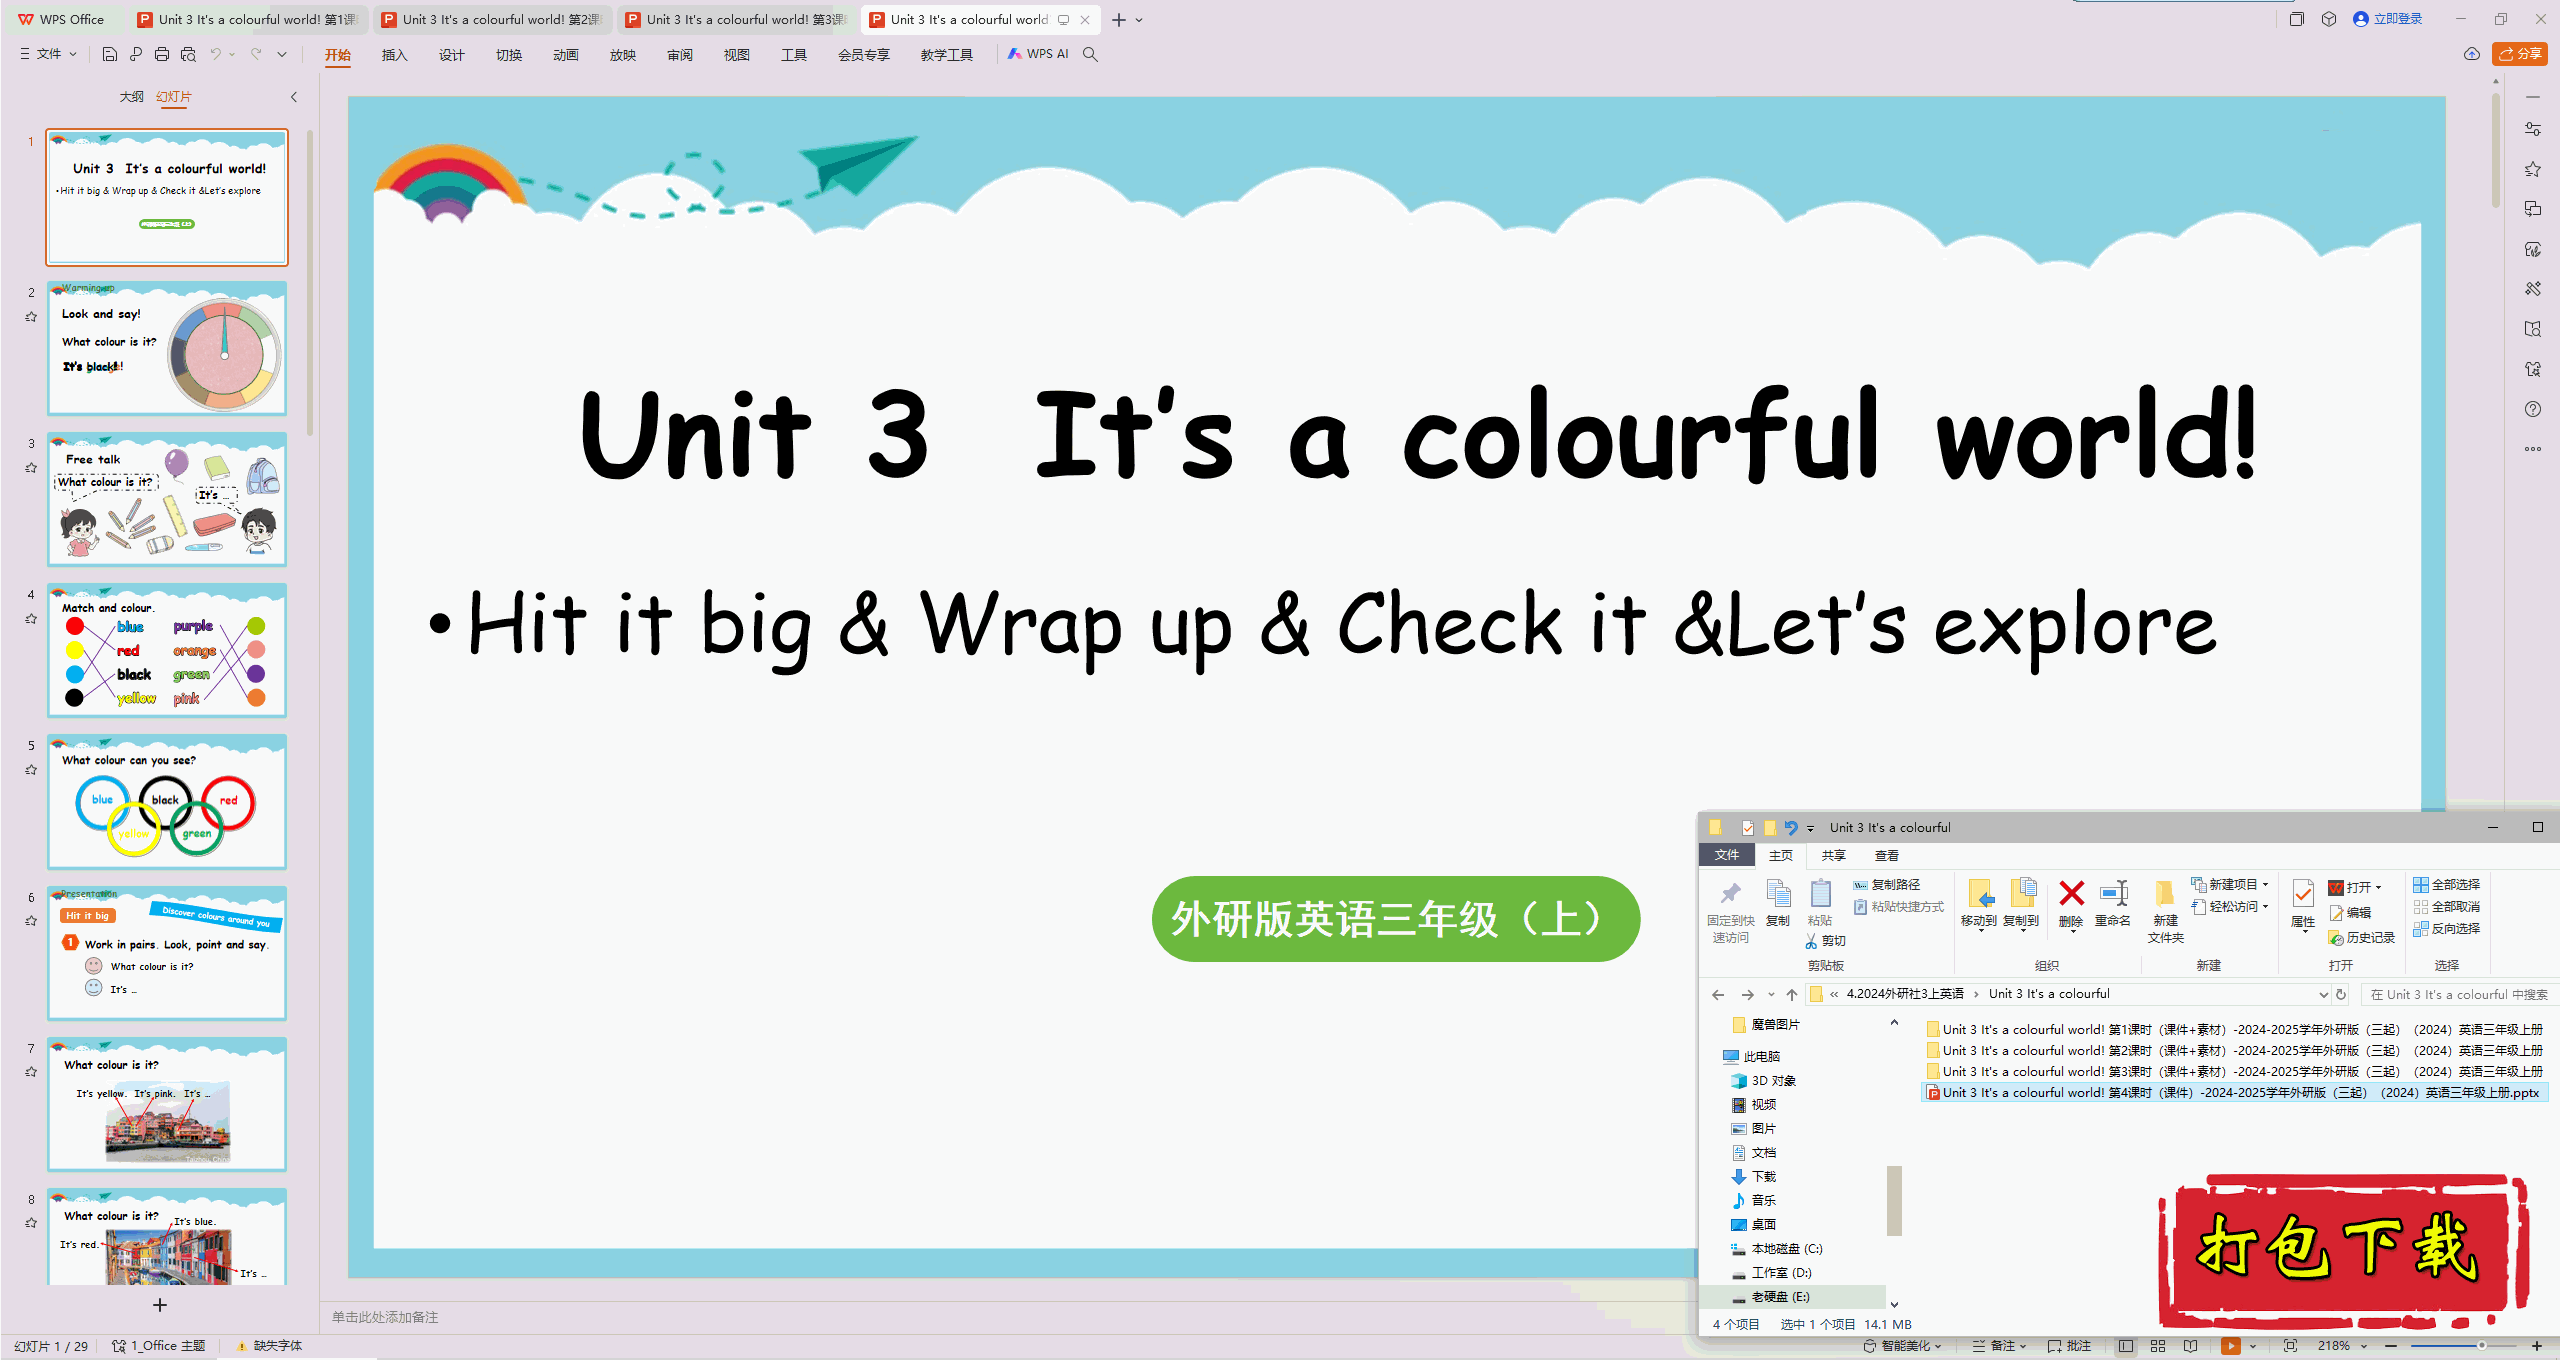The width and height of the screenshot is (2560, 1360).
Task: Open 轻松访问 dropdown in Explorer
Action: coord(2231,907)
